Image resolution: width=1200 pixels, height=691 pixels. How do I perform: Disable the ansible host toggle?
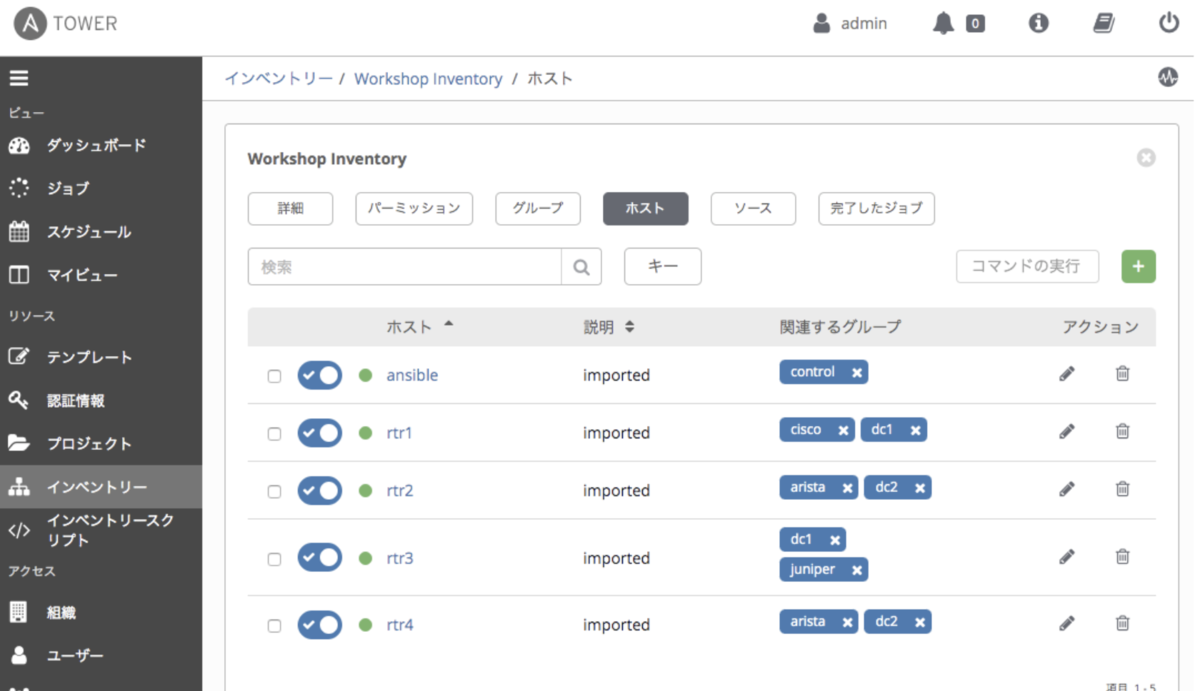click(320, 375)
